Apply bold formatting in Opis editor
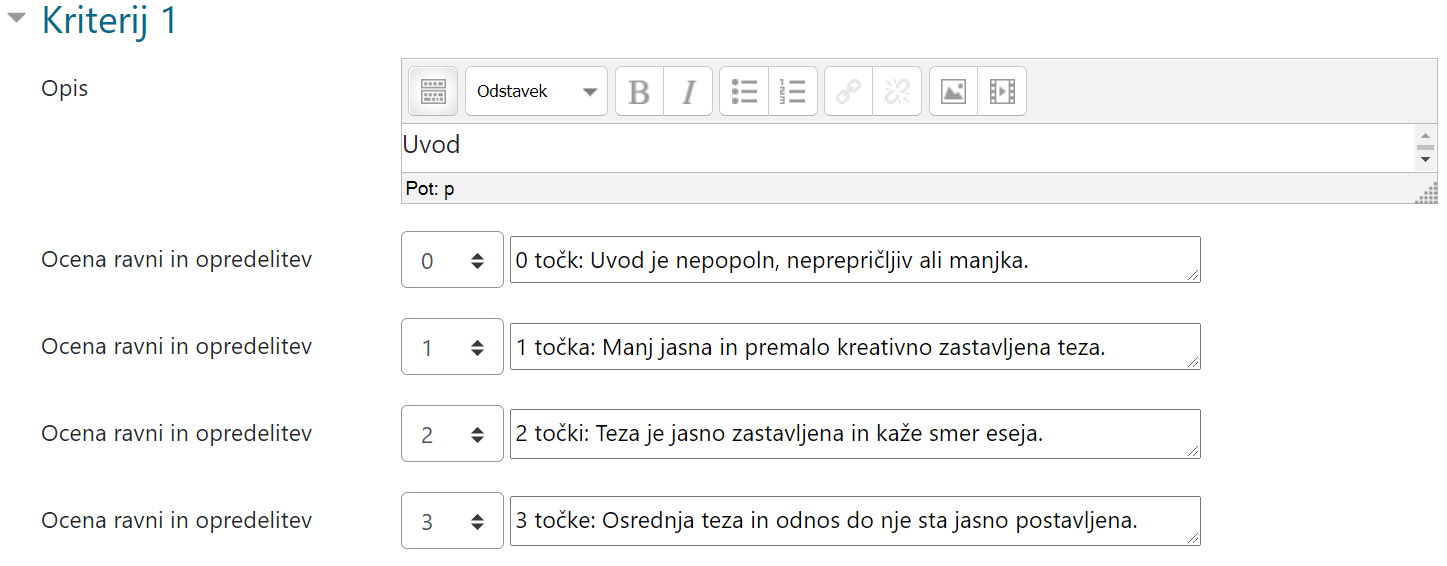 640,92
